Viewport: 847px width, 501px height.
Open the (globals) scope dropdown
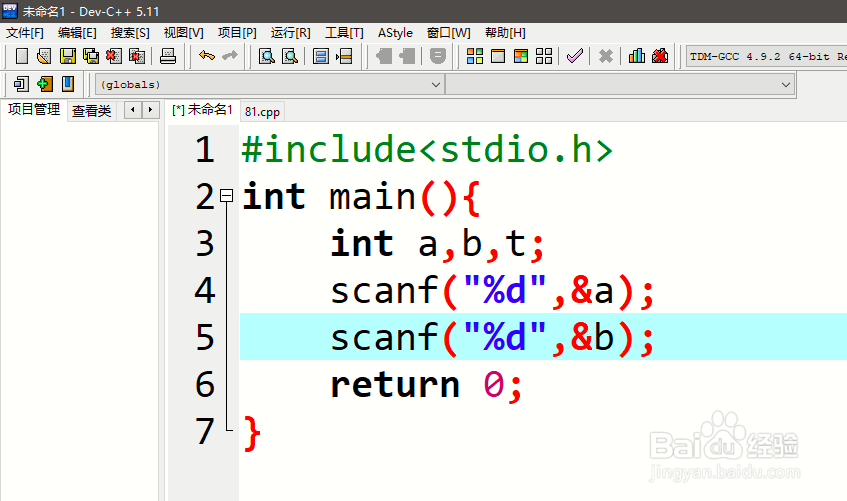(x=270, y=85)
